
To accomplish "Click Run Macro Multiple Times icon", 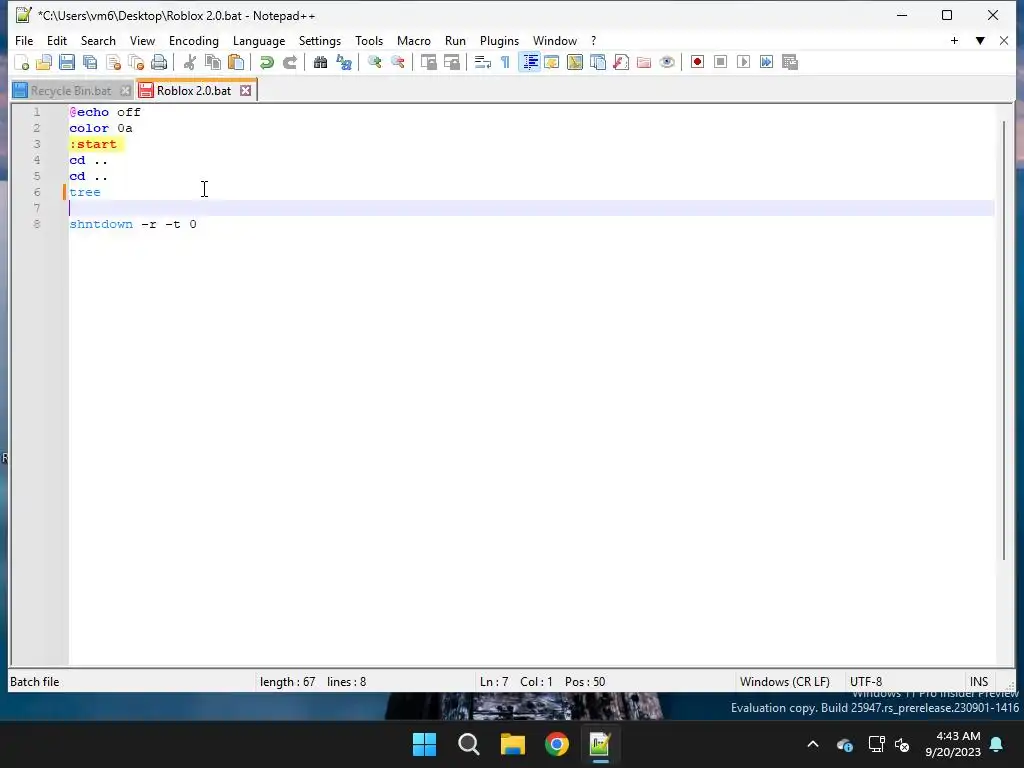I will point(766,62).
